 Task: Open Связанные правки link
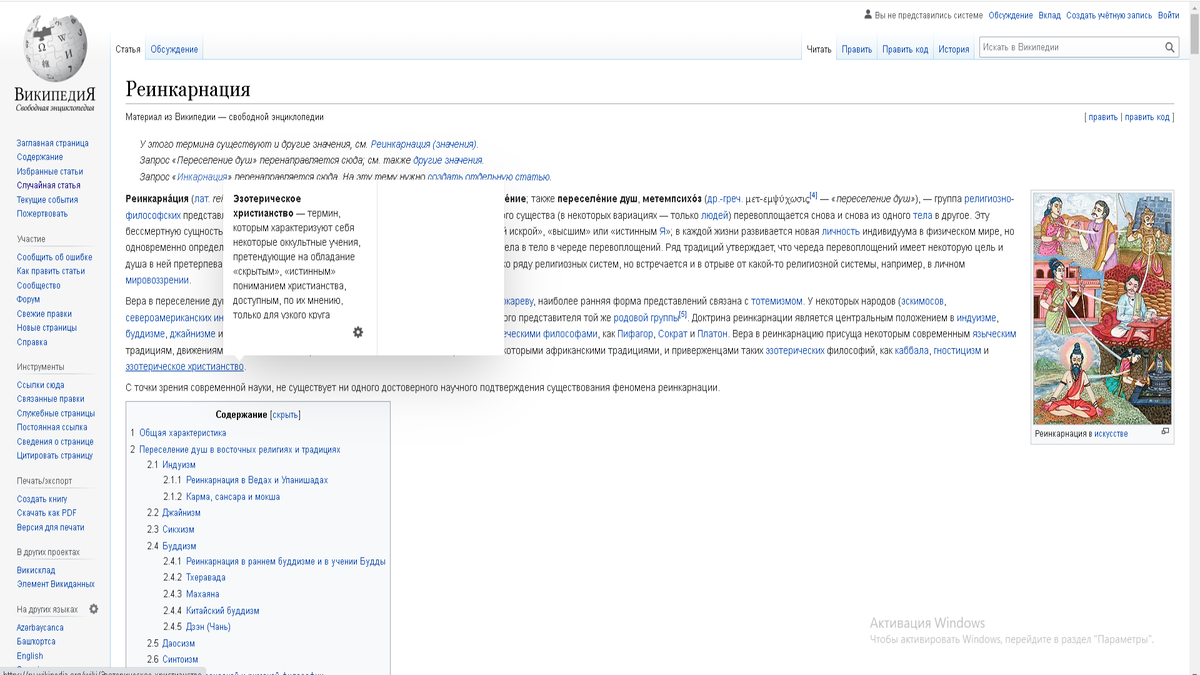click(50, 399)
